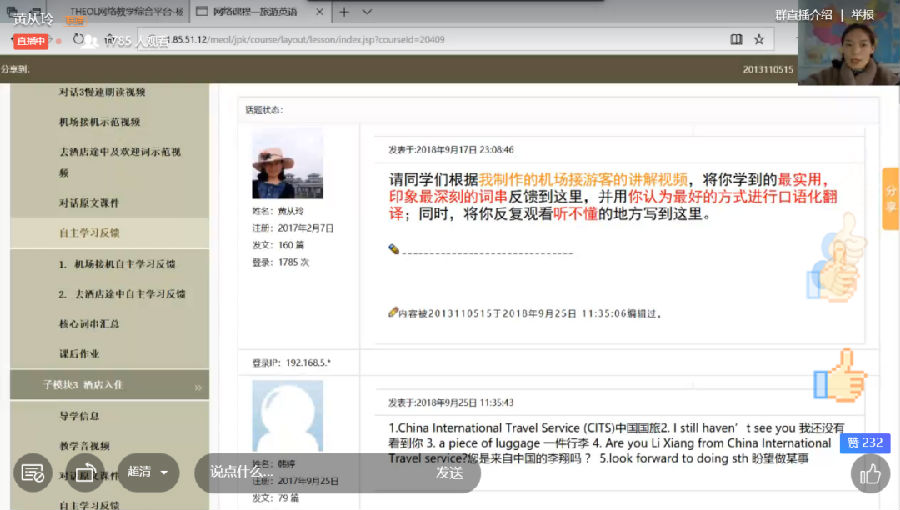Click the orange 分享 share side tab
900x510 pixels.
coord(890,199)
